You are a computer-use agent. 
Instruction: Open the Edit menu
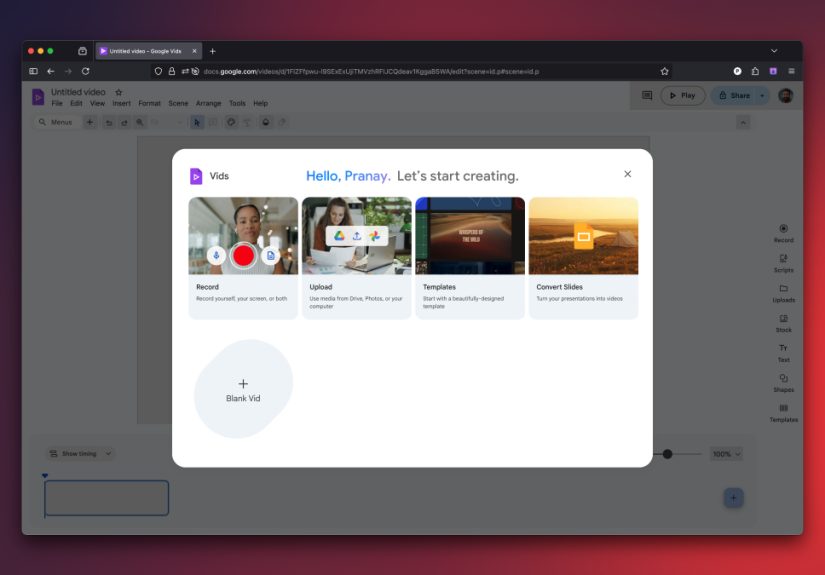[x=76, y=103]
